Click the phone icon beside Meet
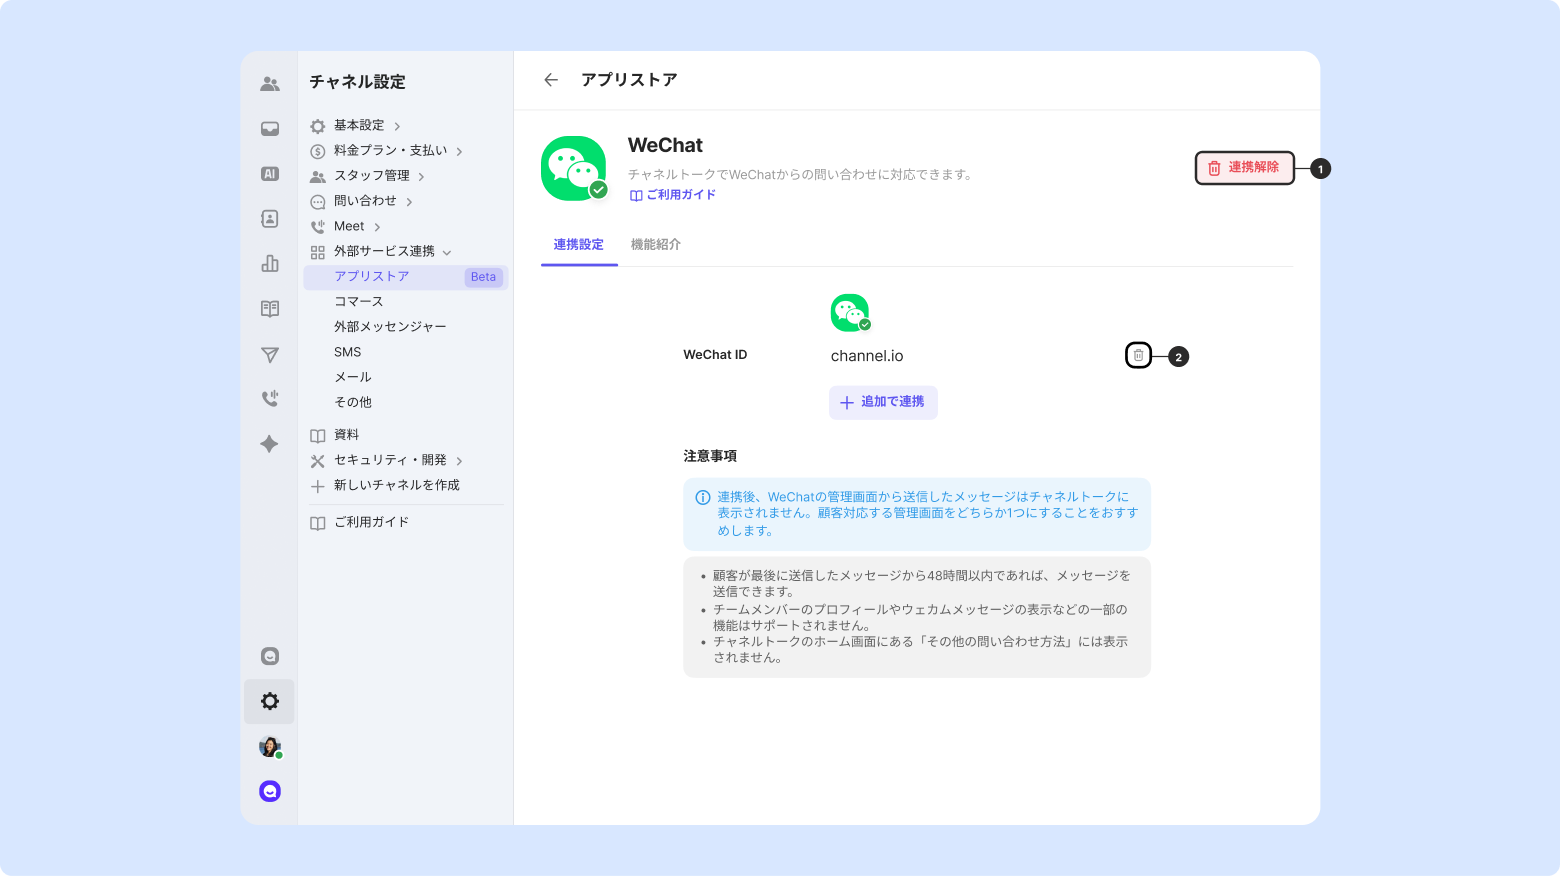1560x876 pixels. tap(318, 227)
